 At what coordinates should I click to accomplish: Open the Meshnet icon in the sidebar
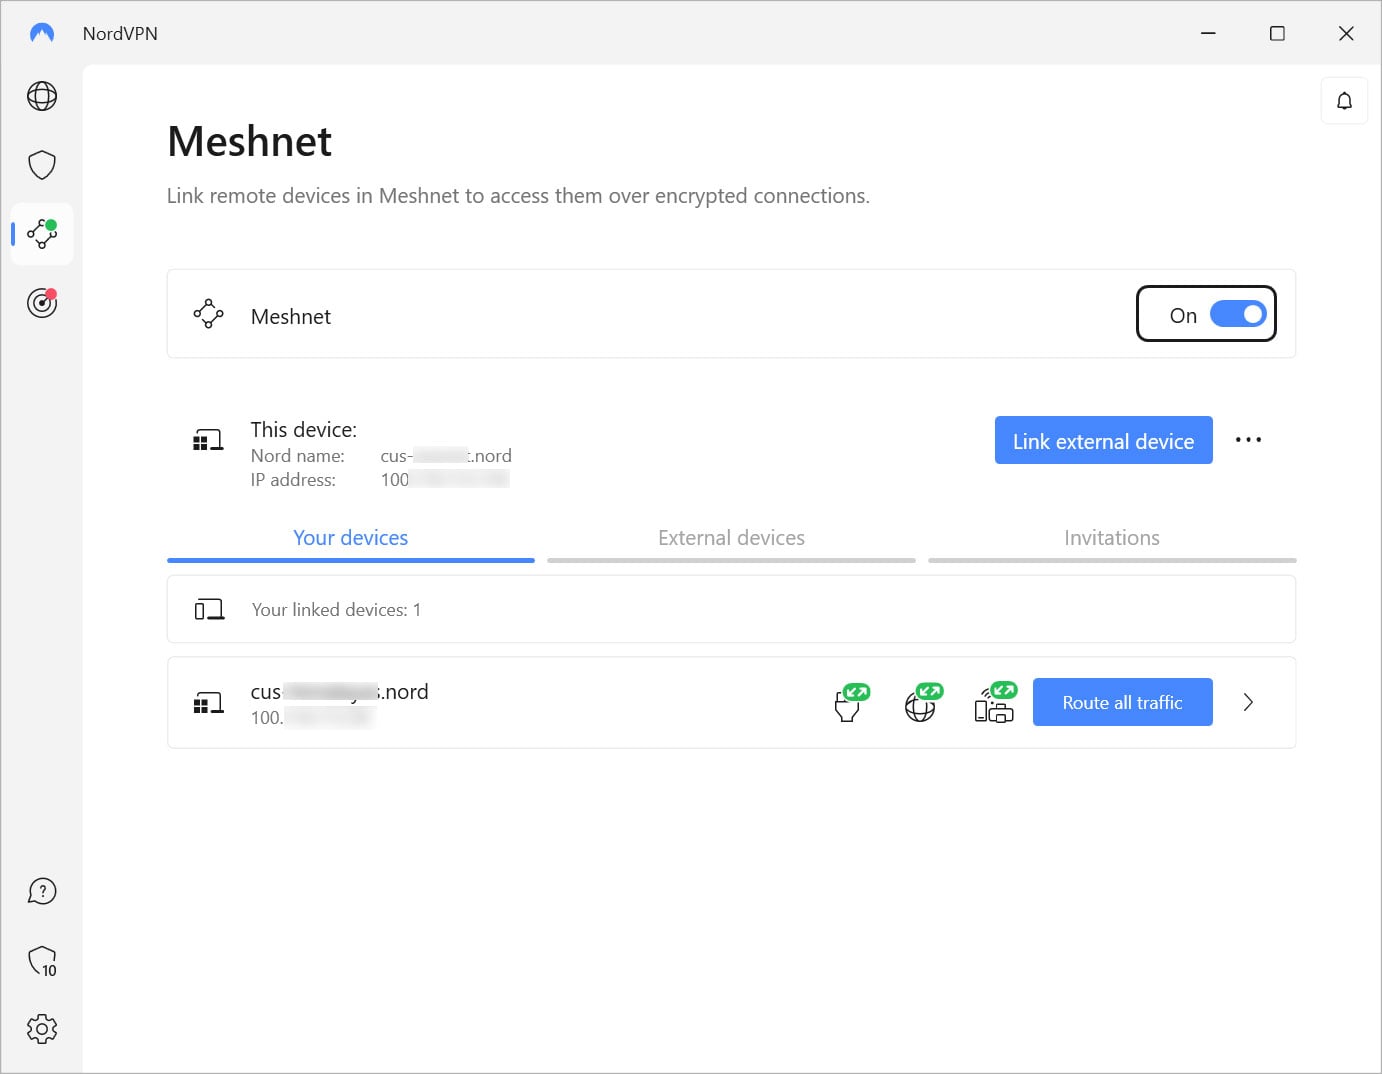click(41, 234)
